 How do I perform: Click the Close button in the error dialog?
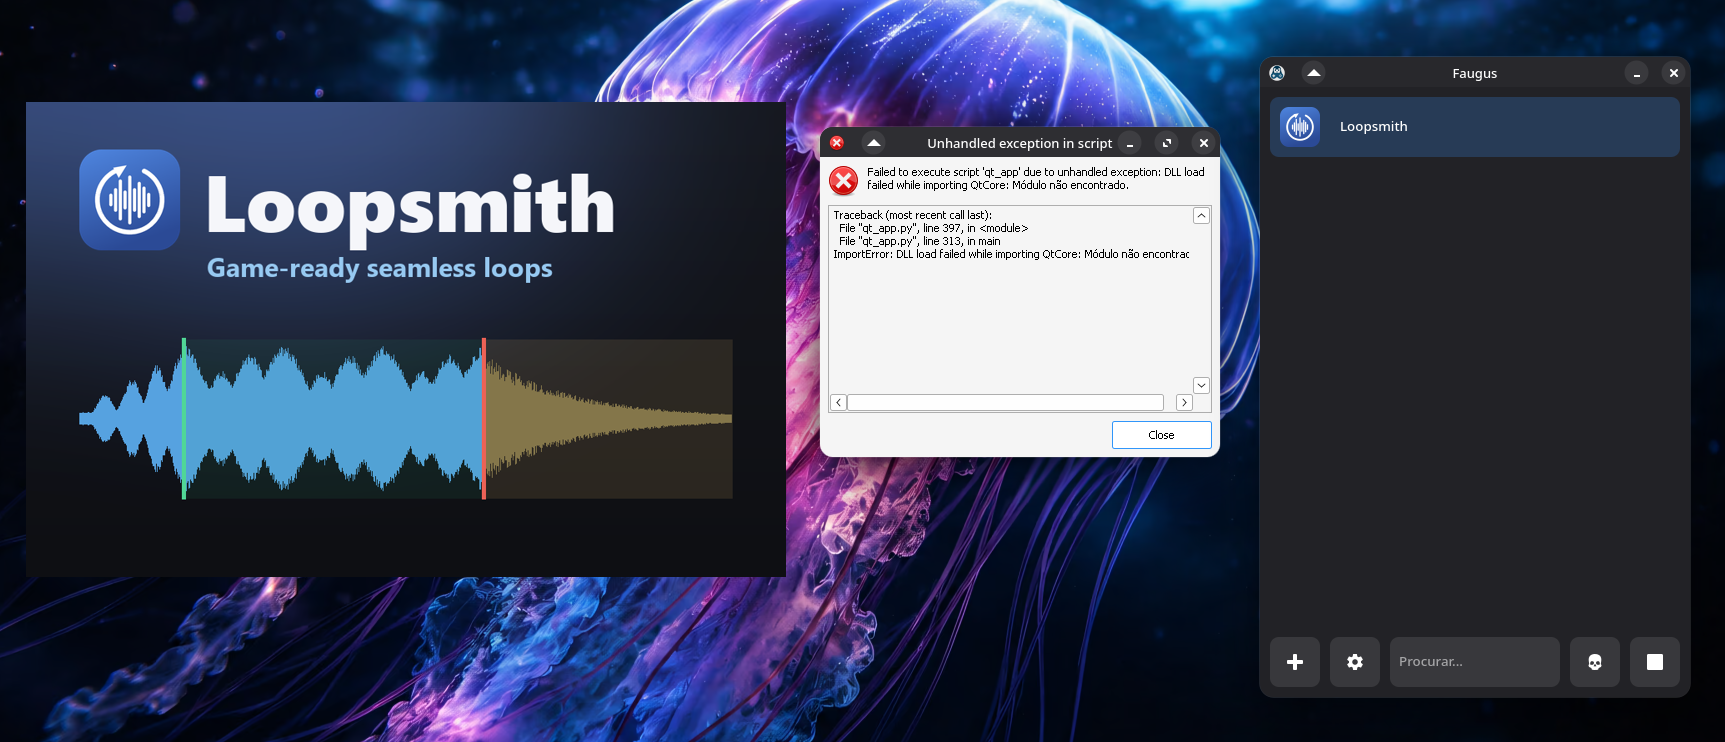coord(1162,435)
